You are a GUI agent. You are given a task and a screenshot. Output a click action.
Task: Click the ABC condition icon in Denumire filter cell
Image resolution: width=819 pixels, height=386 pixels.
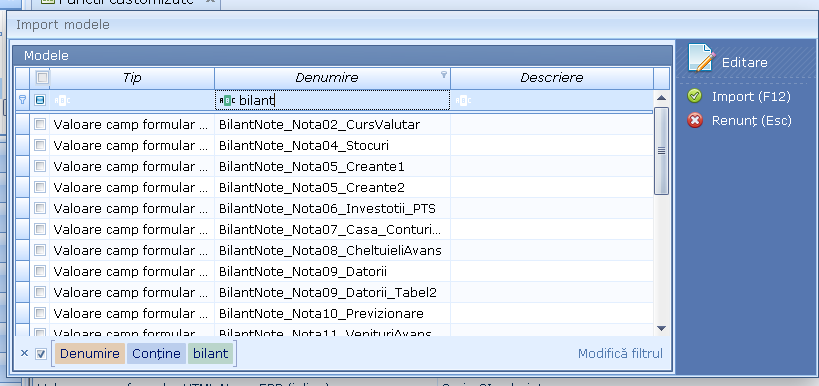227,100
